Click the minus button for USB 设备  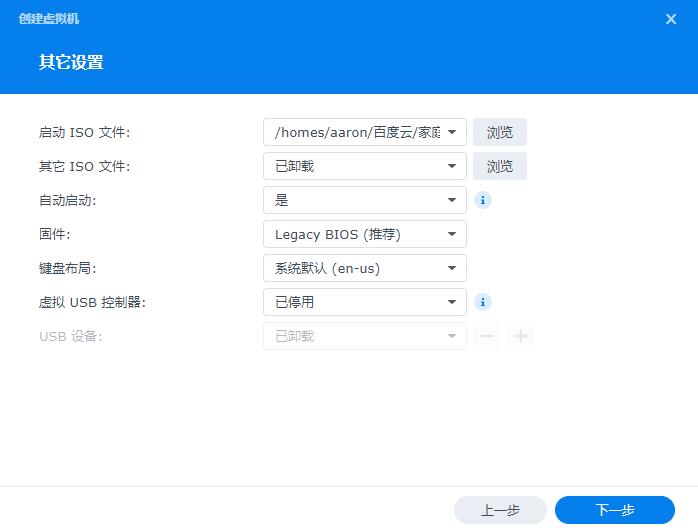point(487,336)
